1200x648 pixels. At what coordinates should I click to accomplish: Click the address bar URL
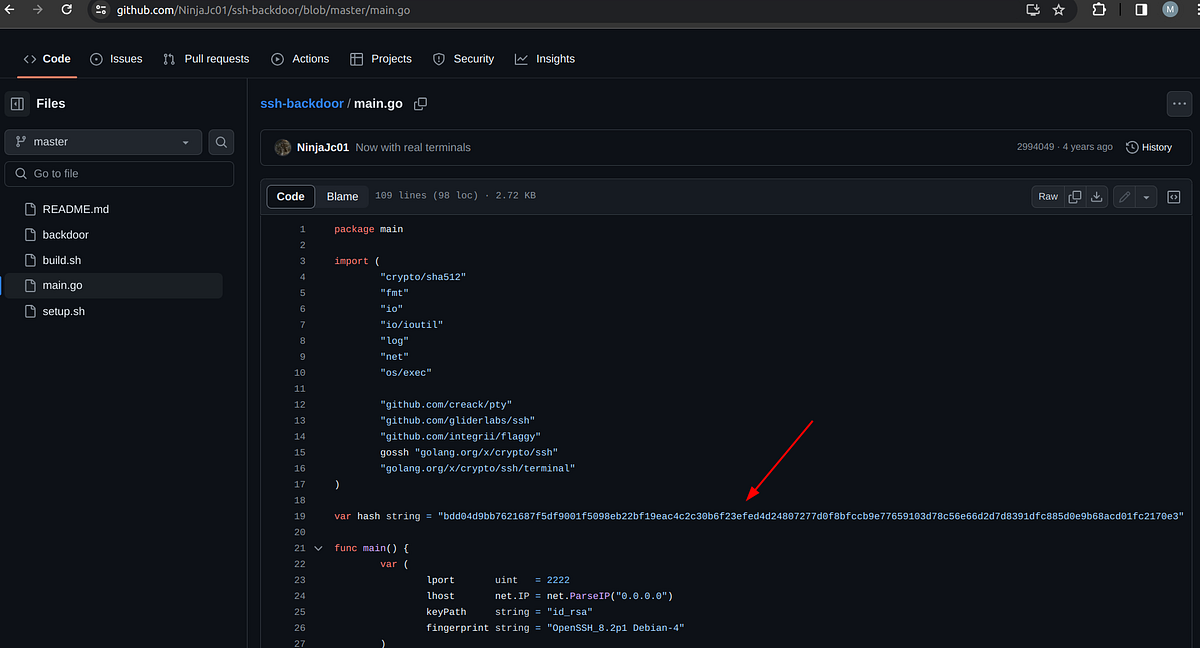click(x=263, y=10)
